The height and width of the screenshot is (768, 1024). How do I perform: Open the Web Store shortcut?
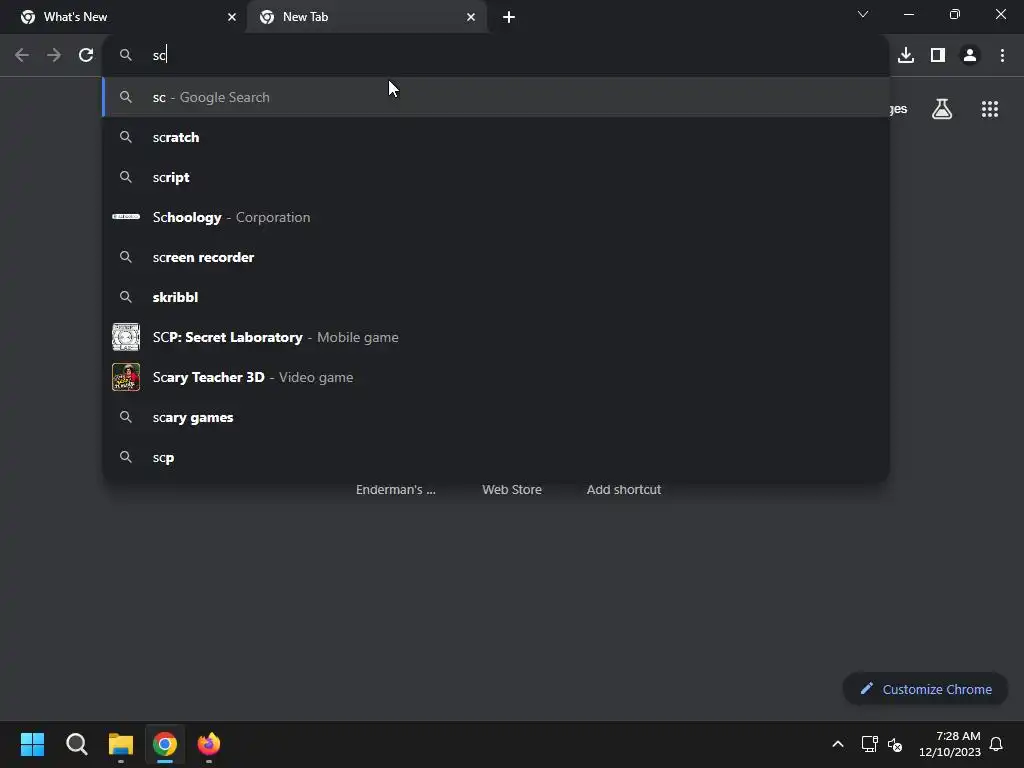pyautogui.click(x=512, y=489)
